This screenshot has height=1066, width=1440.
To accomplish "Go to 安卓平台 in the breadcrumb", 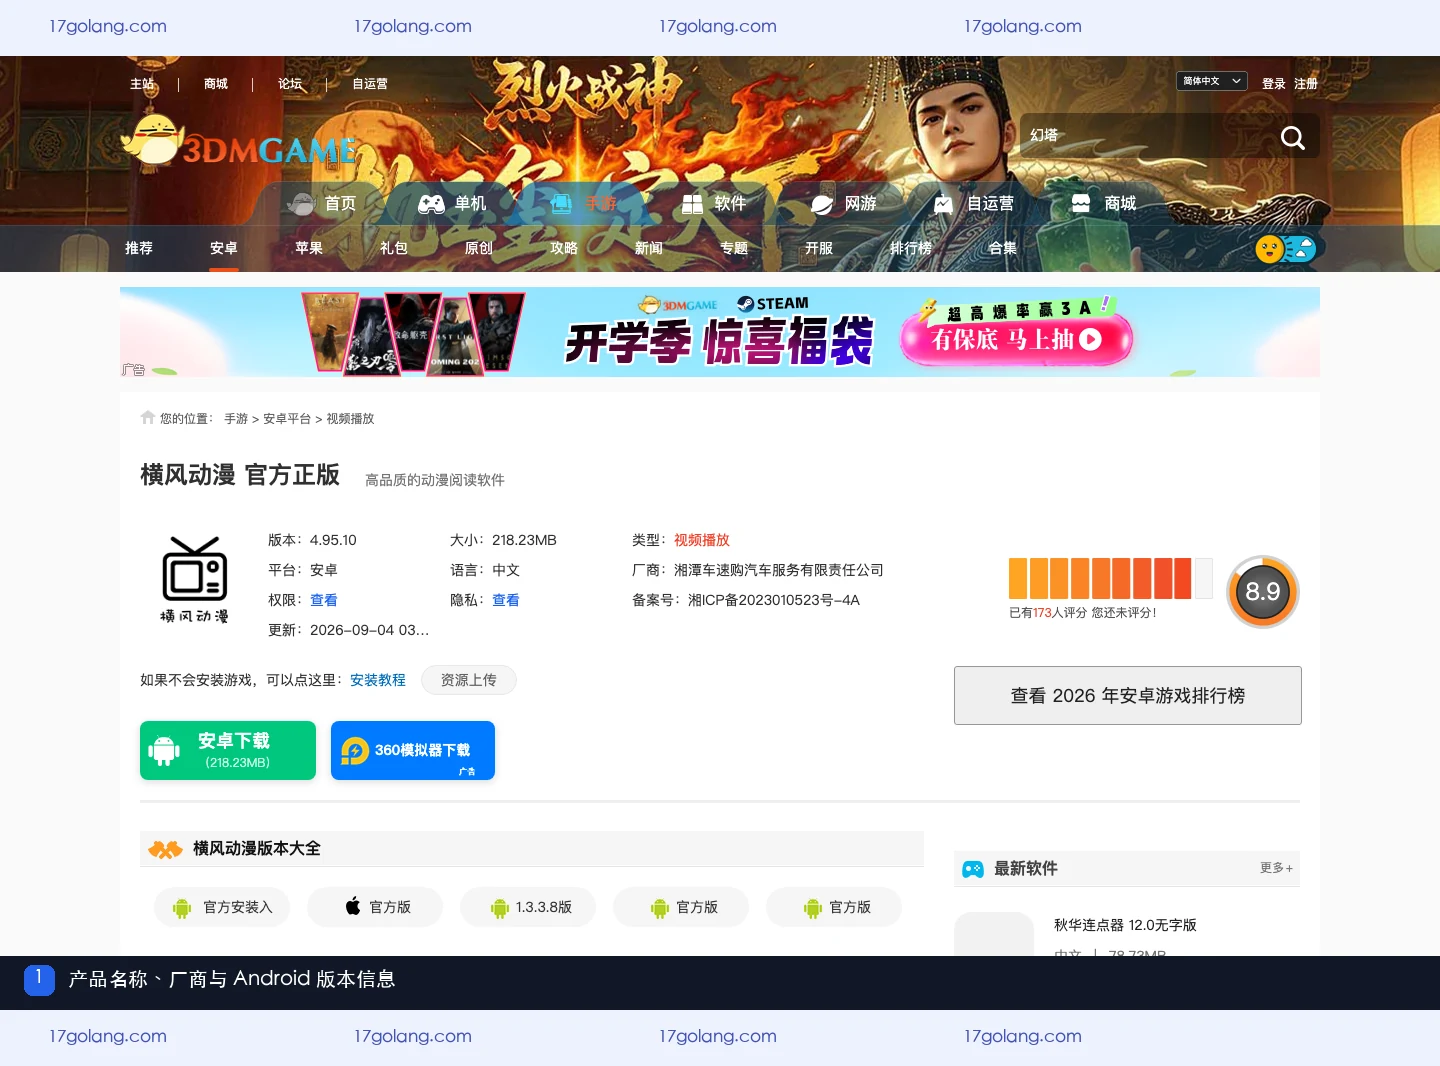I will pos(287,419).
